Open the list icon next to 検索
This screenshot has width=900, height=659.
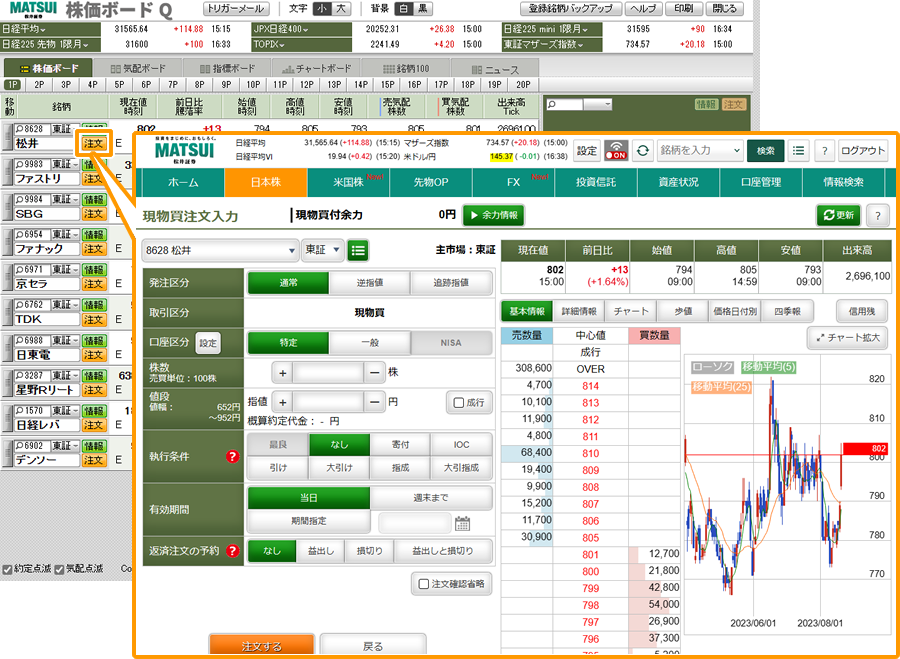(798, 150)
